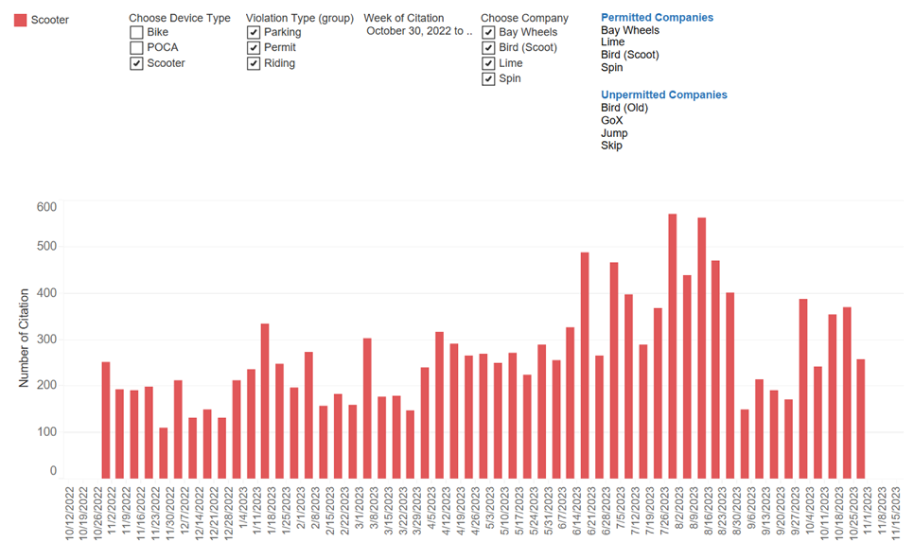Screen dimensions: 914x557
Task: Check the POCA device type option
Action: point(137,48)
